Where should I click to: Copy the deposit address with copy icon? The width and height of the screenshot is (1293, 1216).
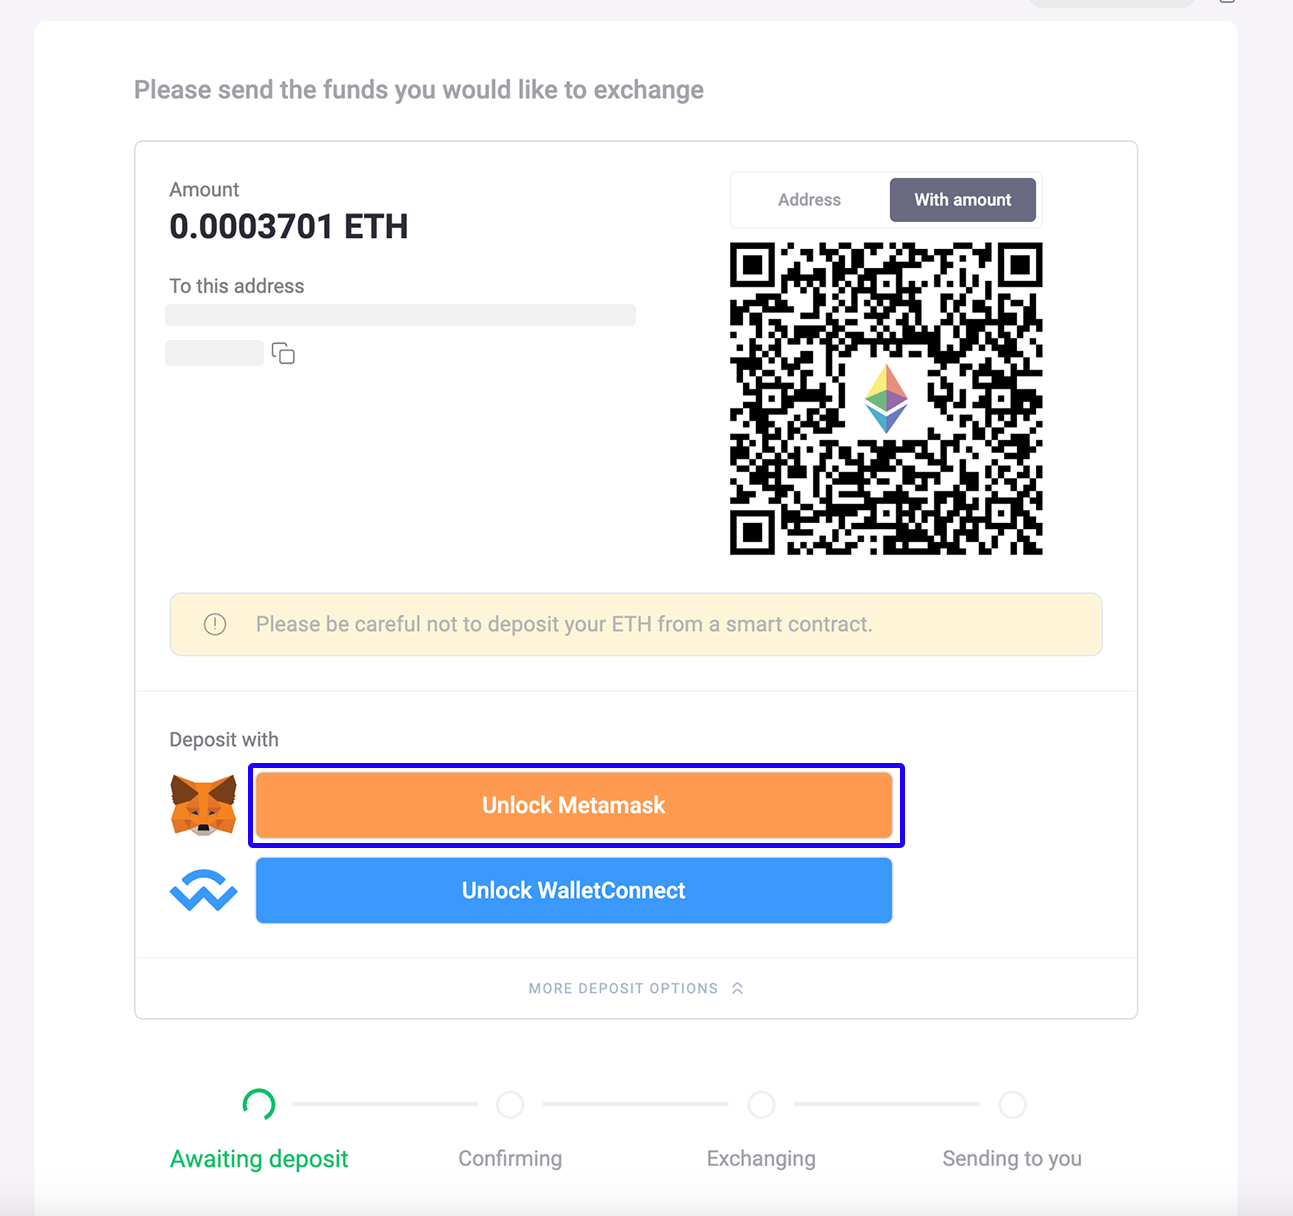(283, 354)
